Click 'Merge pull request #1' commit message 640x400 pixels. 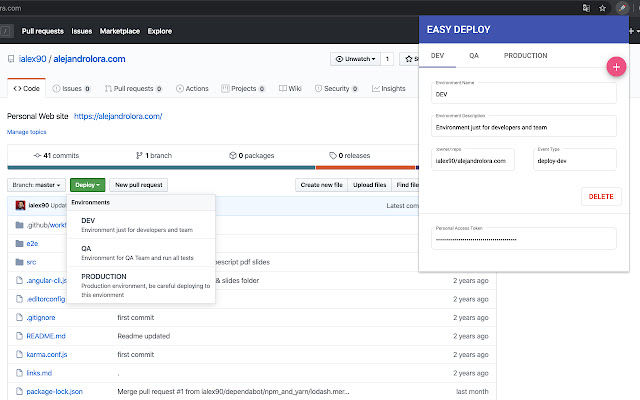tap(233, 391)
